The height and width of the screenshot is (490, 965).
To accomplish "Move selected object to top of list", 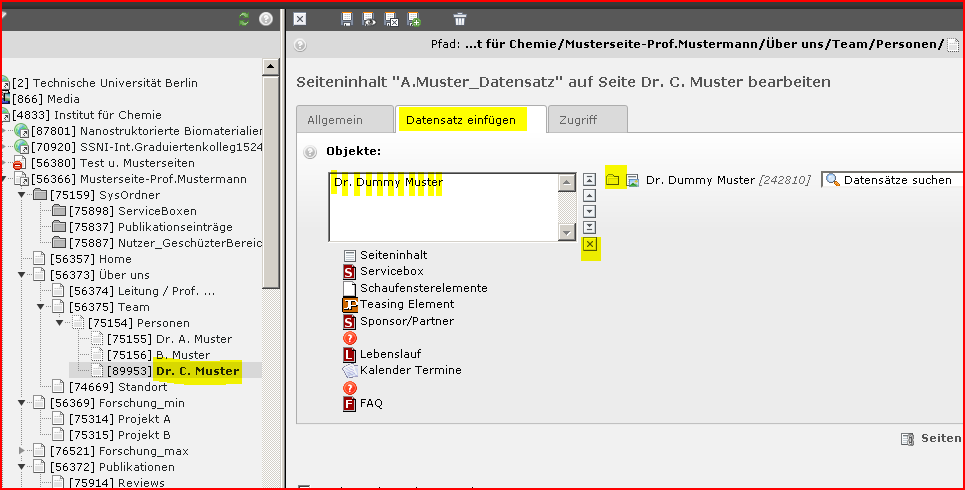I will (x=590, y=180).
